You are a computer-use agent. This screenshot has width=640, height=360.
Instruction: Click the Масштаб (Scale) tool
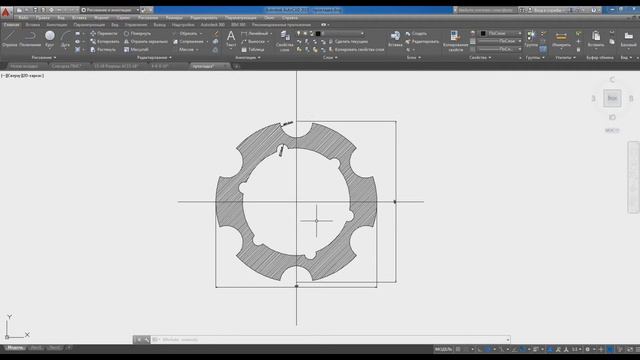136,50
